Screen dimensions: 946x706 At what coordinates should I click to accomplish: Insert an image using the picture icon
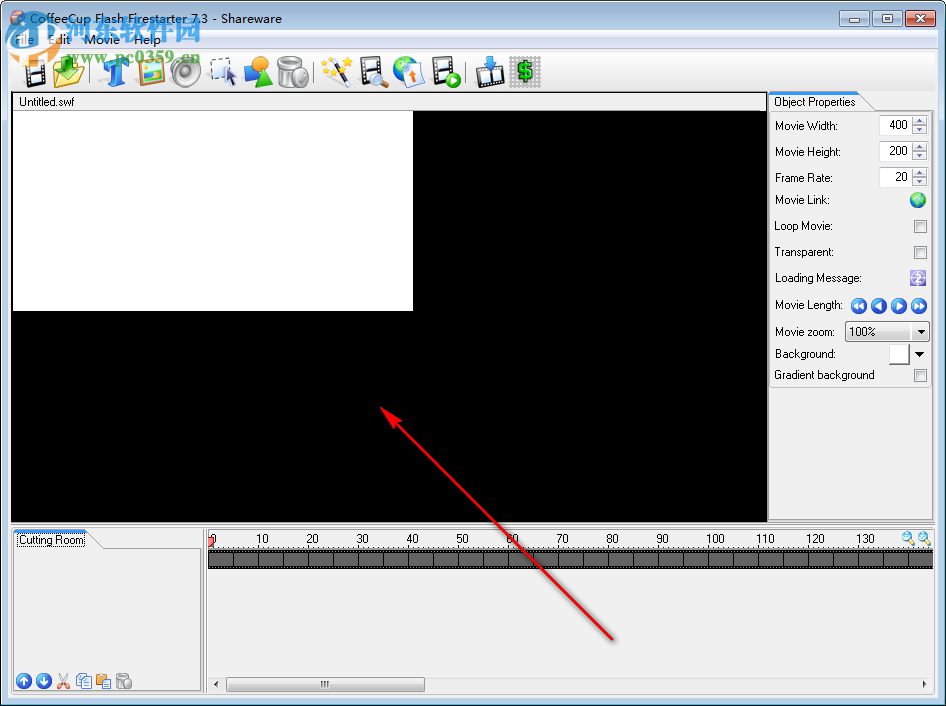coord(151,72)
